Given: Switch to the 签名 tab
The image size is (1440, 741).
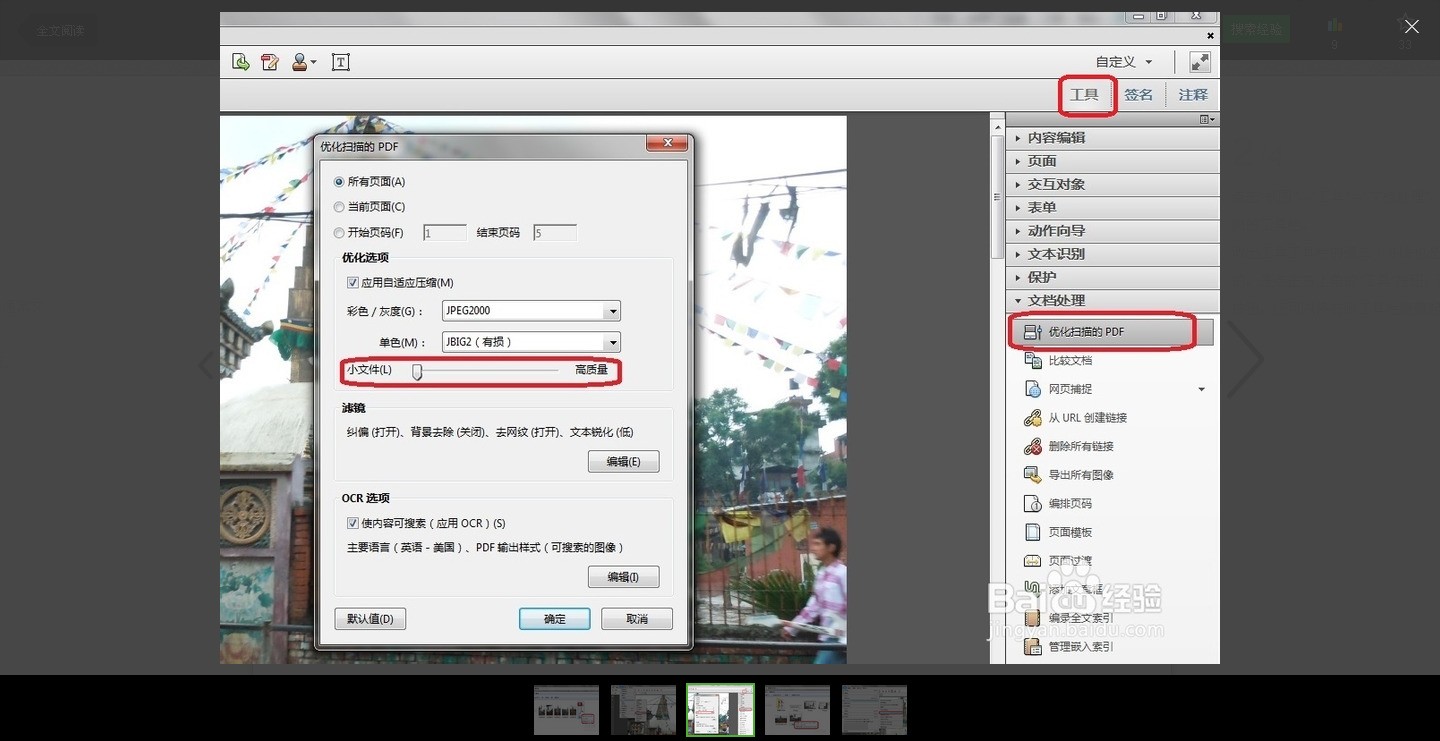Looking at the screenshot, I should click(x=1138, y=95).
